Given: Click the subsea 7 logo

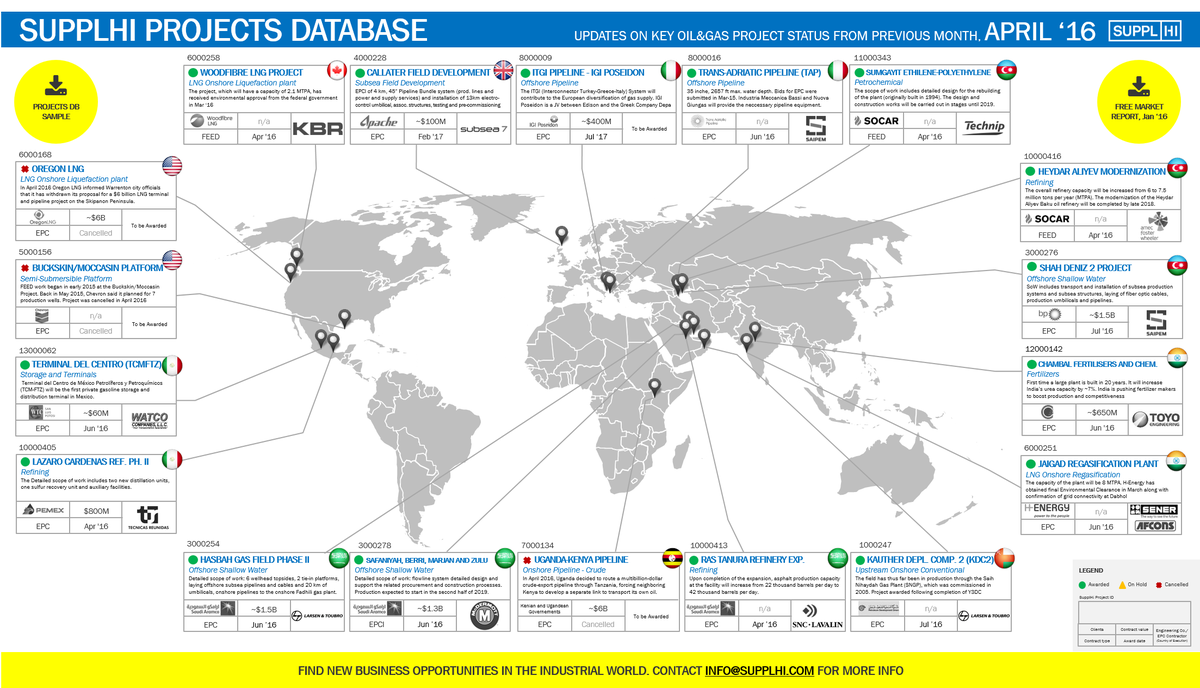Looking at the screenshot, I should (x=483, y=129).
